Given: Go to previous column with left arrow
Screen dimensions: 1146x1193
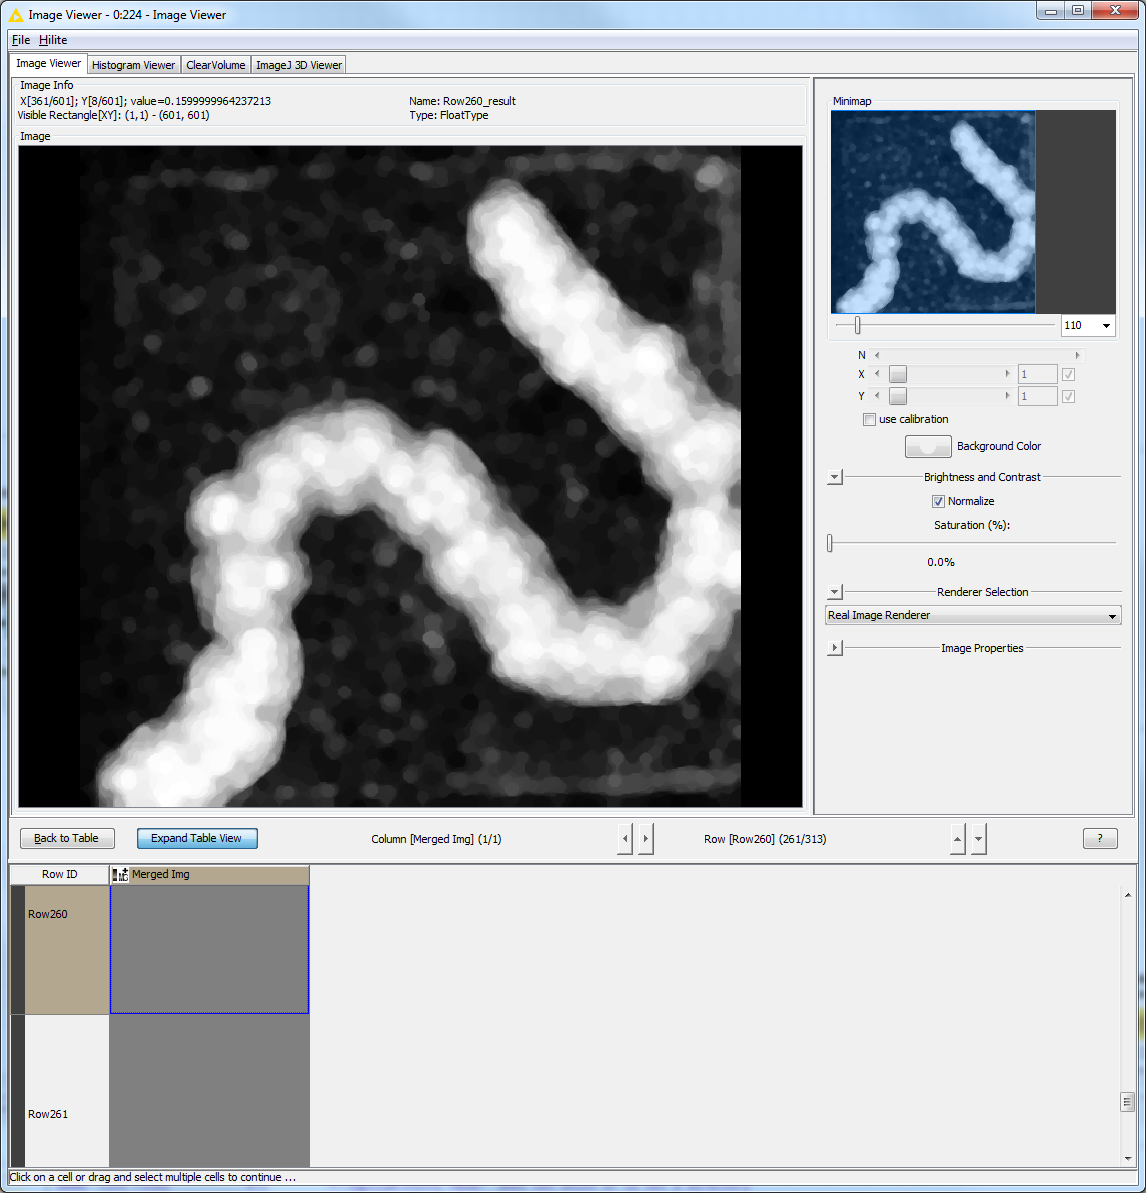Looking at the screenshot, I should 625,839.
